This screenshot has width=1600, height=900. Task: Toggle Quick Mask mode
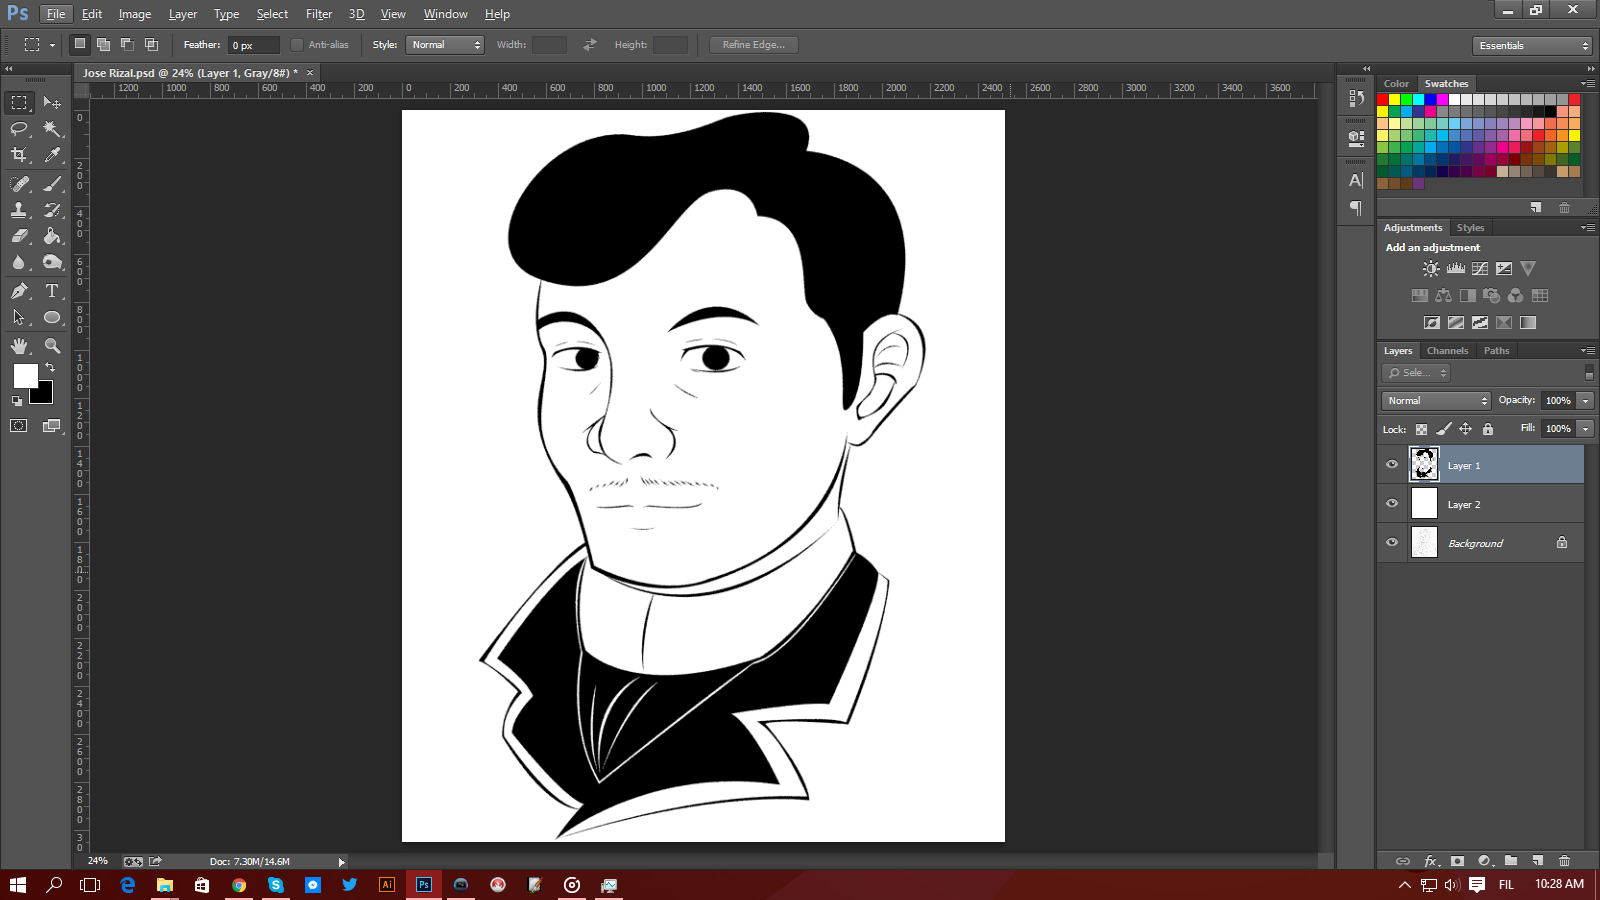[x=19, y=426]
